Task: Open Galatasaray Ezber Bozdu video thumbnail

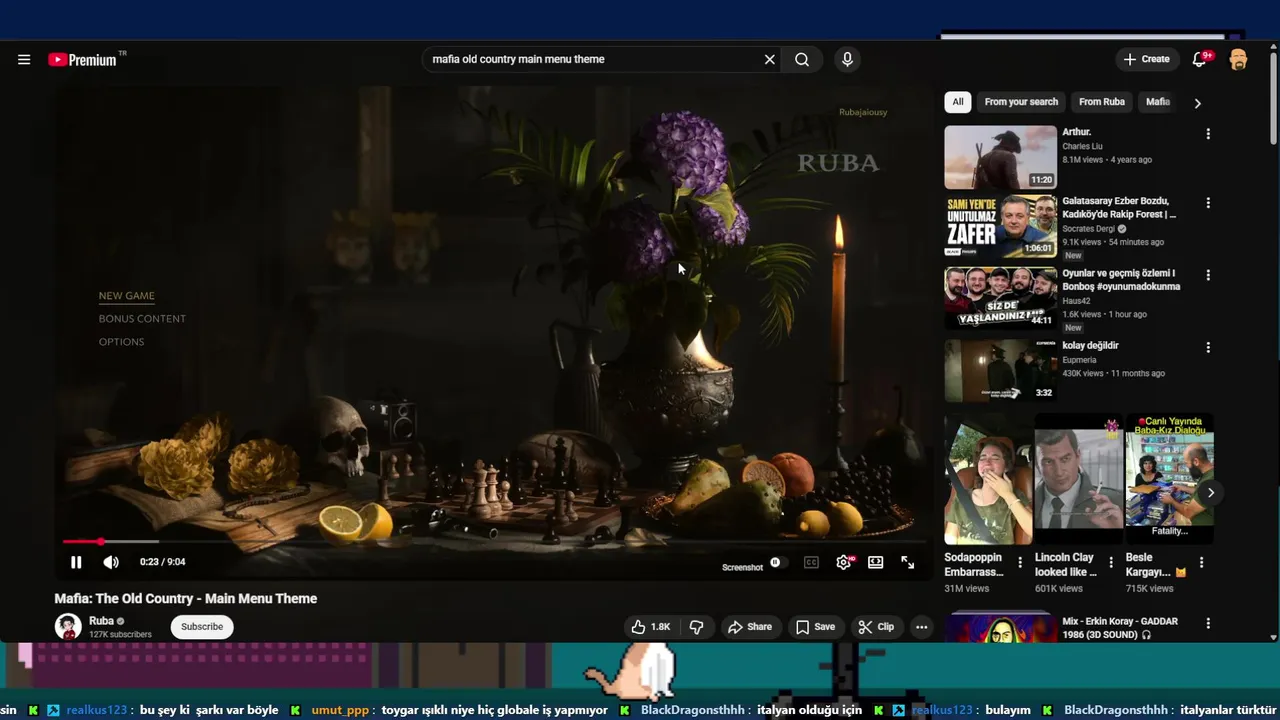Action: coord(1000,227)
